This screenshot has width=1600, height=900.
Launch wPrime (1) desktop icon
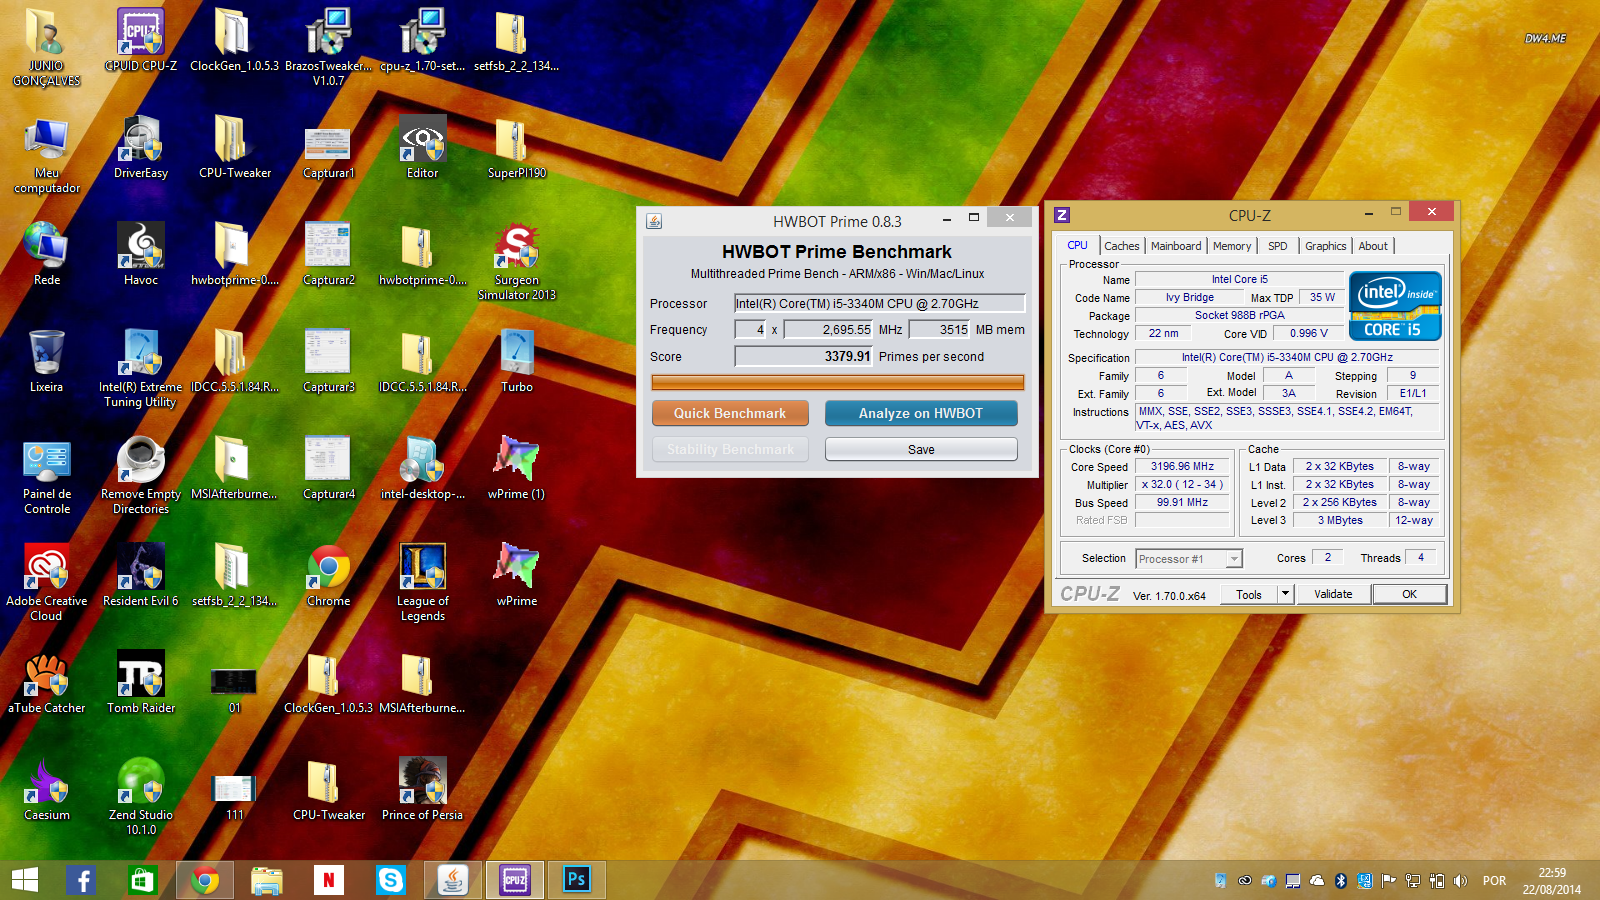coord(517,468)
